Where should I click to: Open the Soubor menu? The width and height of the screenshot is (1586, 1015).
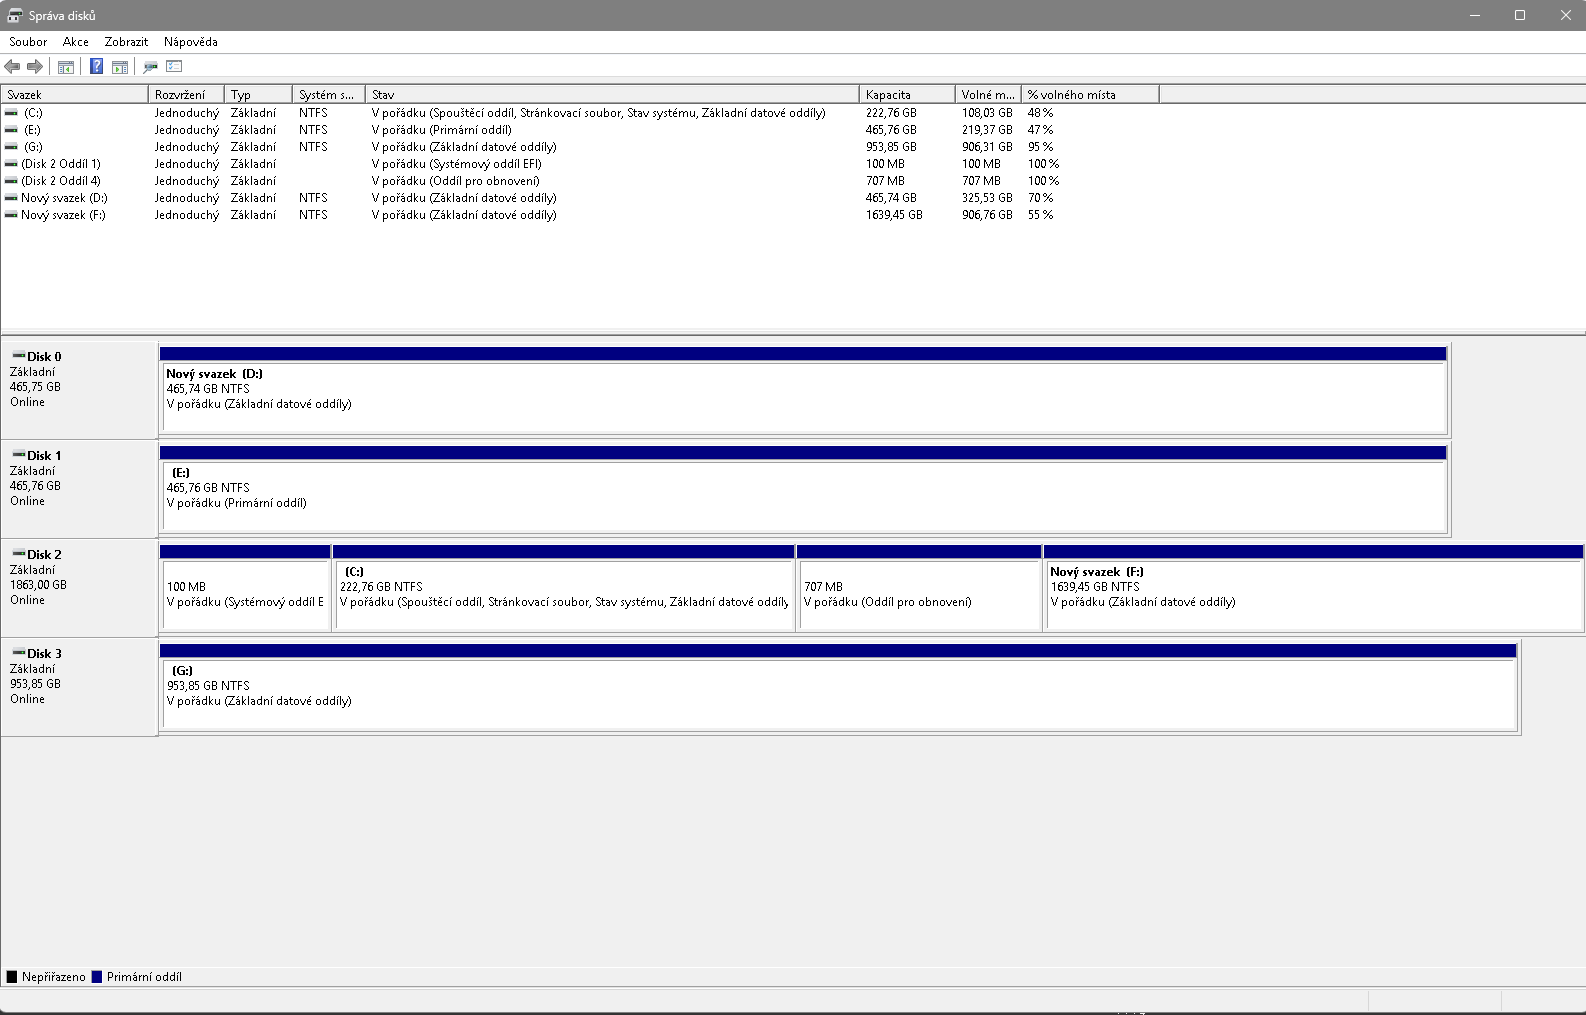(x=28, y=42)
